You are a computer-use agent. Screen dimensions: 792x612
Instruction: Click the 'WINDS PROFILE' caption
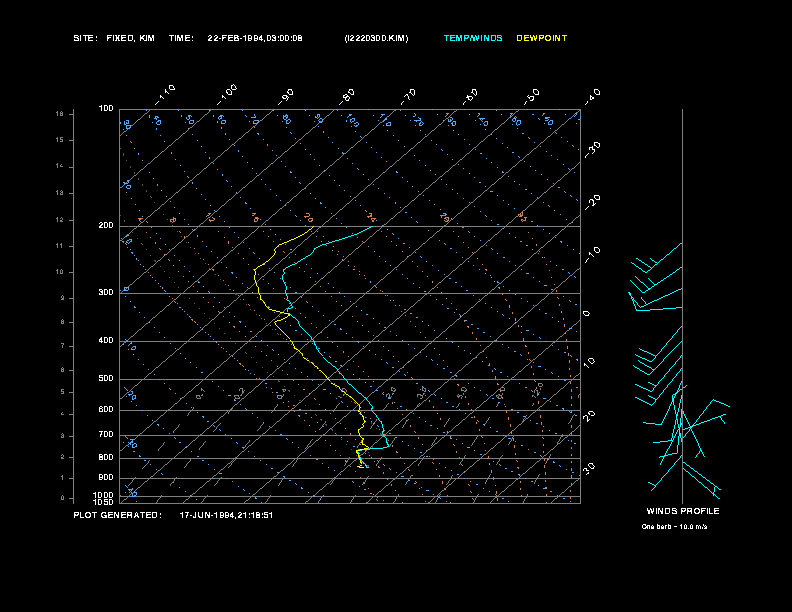pos(683,511)
